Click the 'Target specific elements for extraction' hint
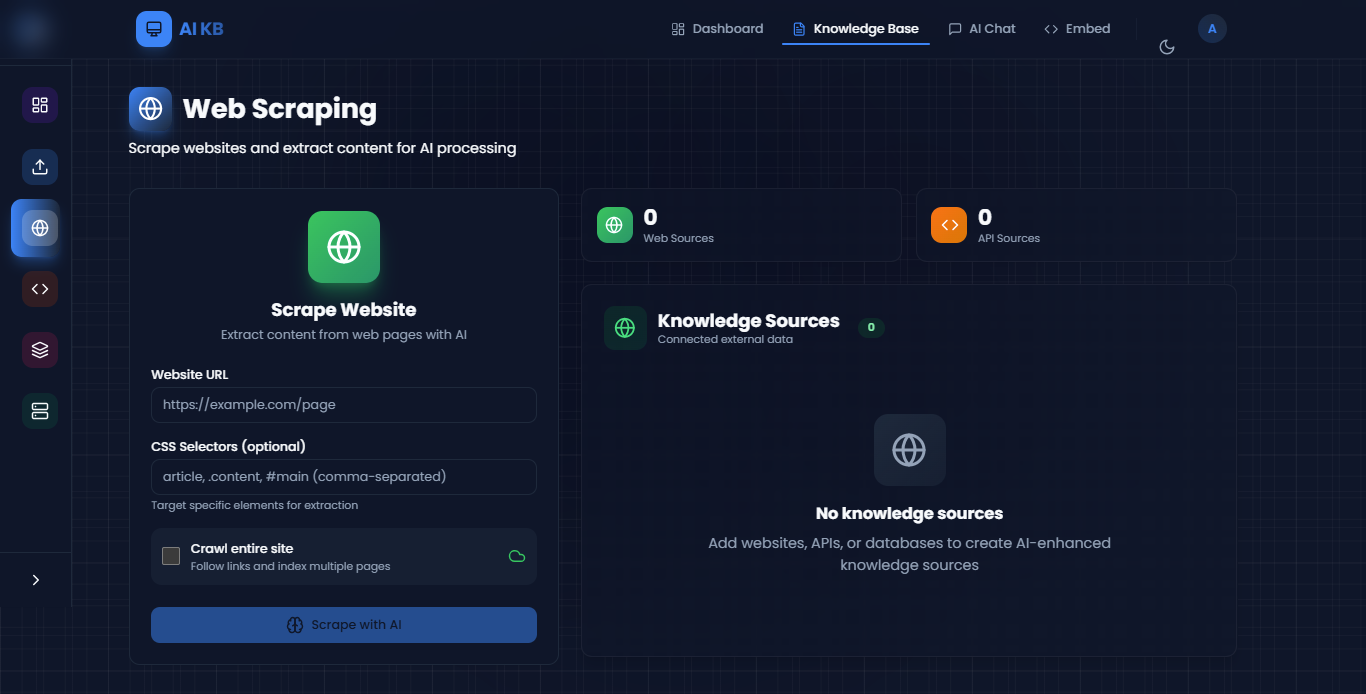1366x694 pixels. 254,505
